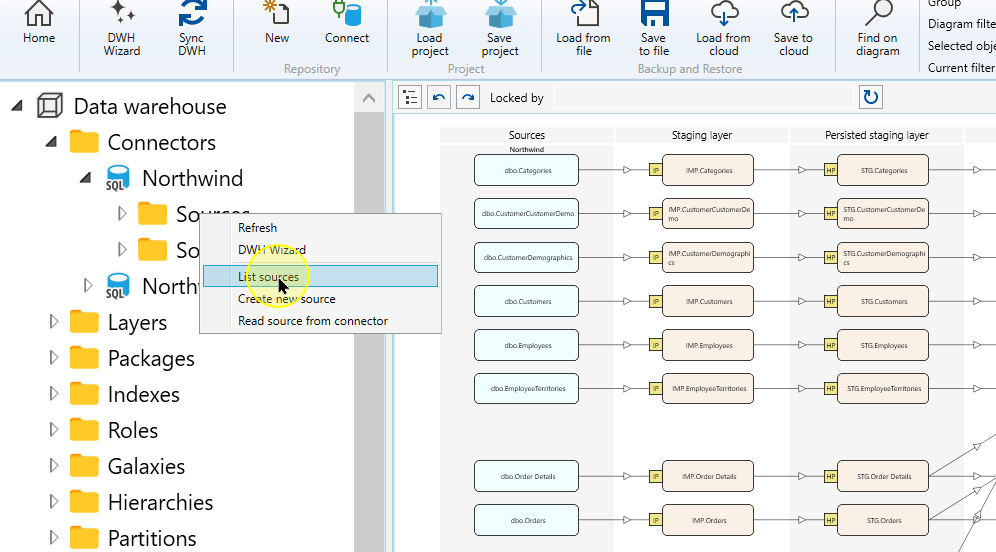Screen dimensions: 996x552
Task: Click the Sources column header
Action: pos(527,135)
